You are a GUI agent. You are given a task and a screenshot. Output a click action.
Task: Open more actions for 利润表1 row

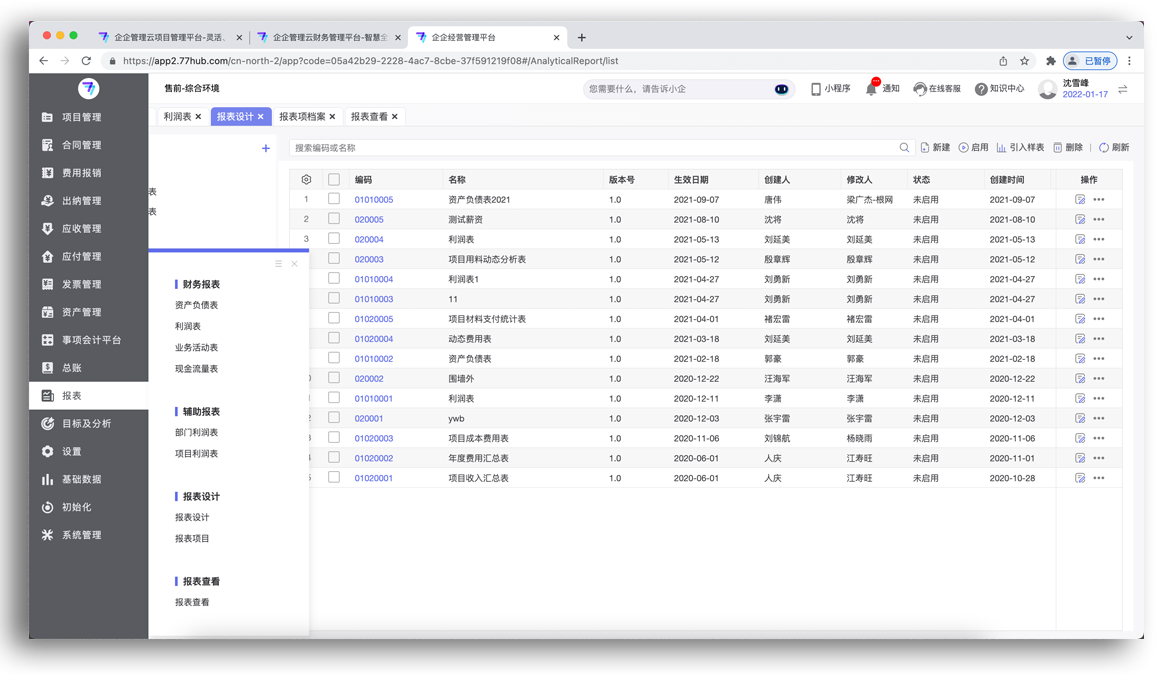(1099, 279)
